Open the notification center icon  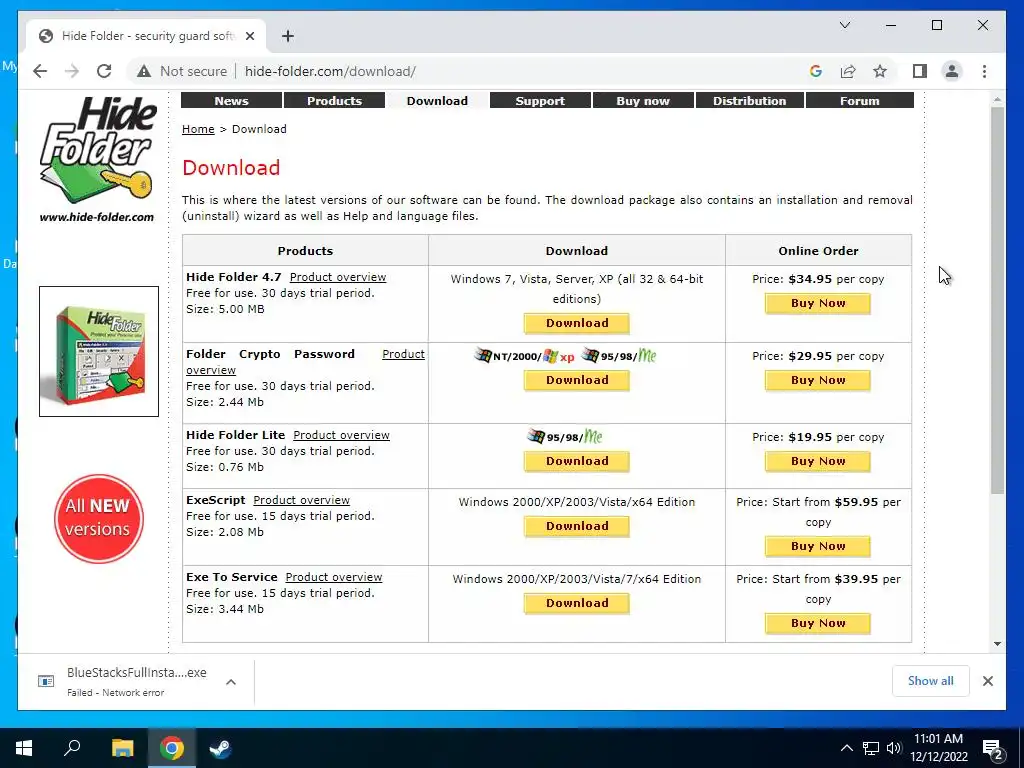coord(993,749)
